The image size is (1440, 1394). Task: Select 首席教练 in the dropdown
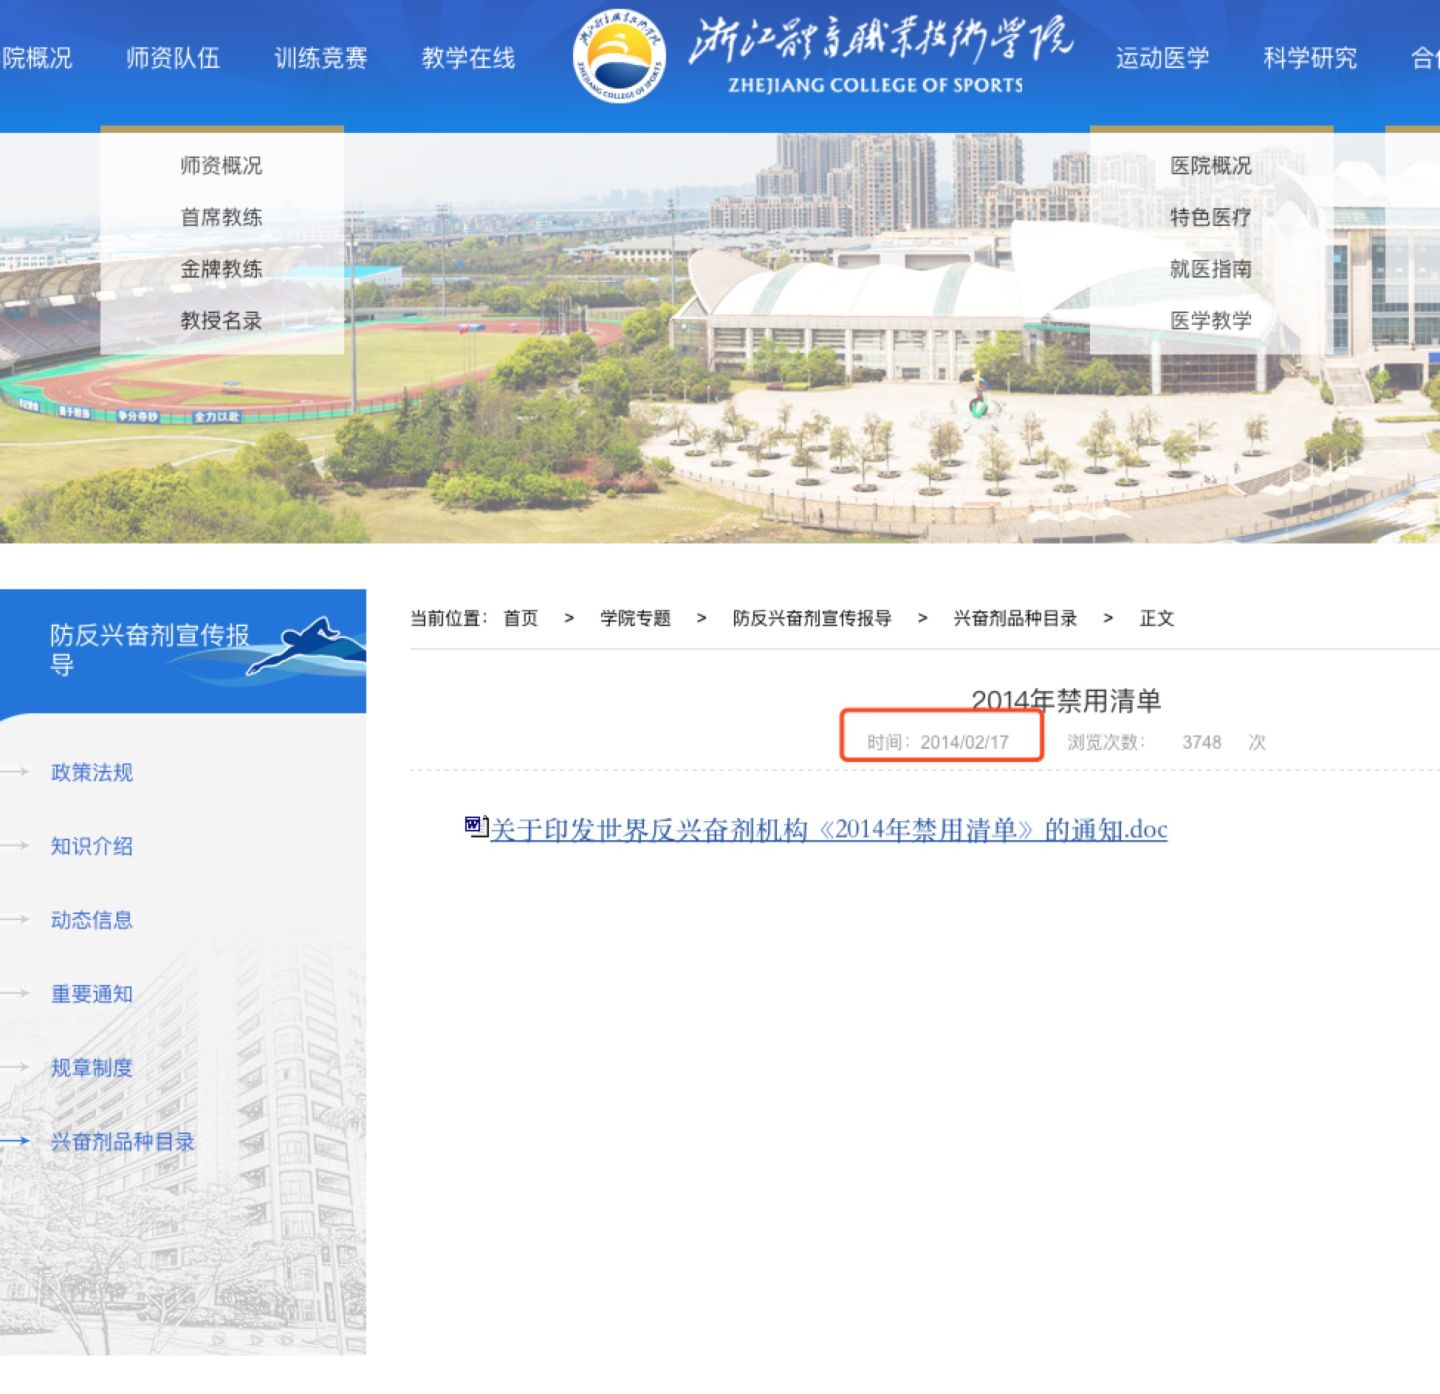coord(221,217)
